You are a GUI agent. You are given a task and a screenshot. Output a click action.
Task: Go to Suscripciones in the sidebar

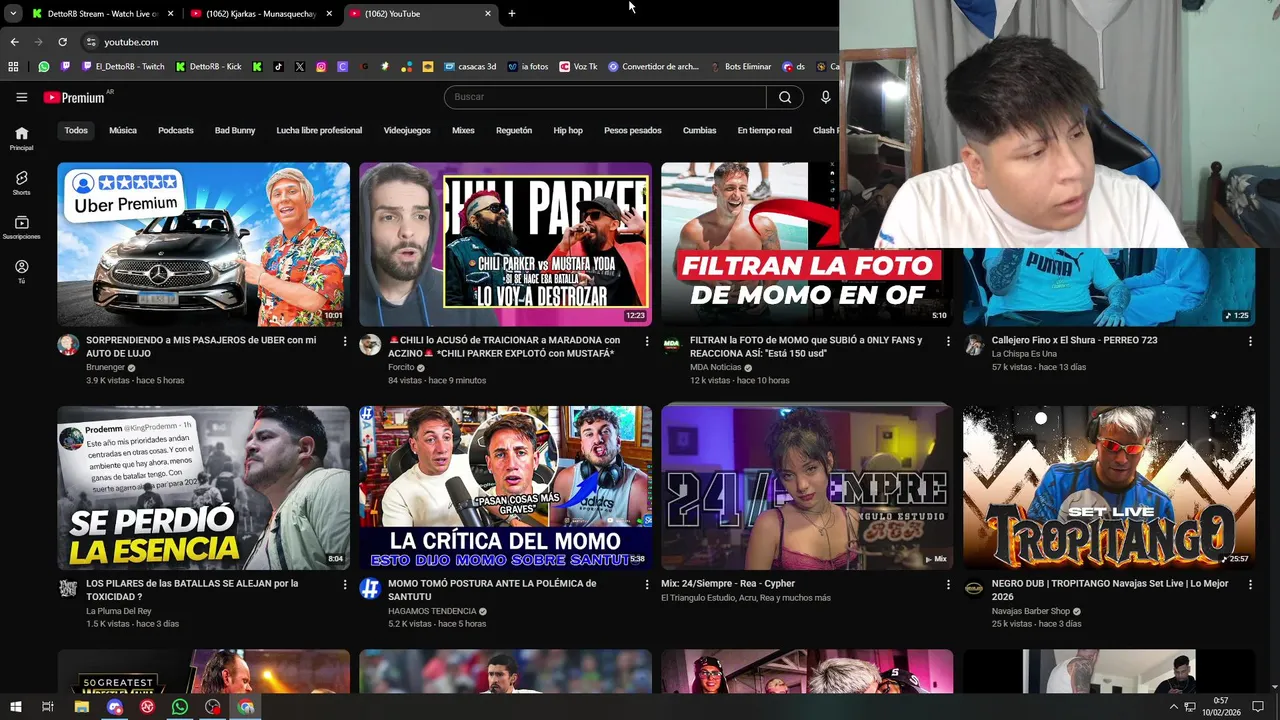21,227
